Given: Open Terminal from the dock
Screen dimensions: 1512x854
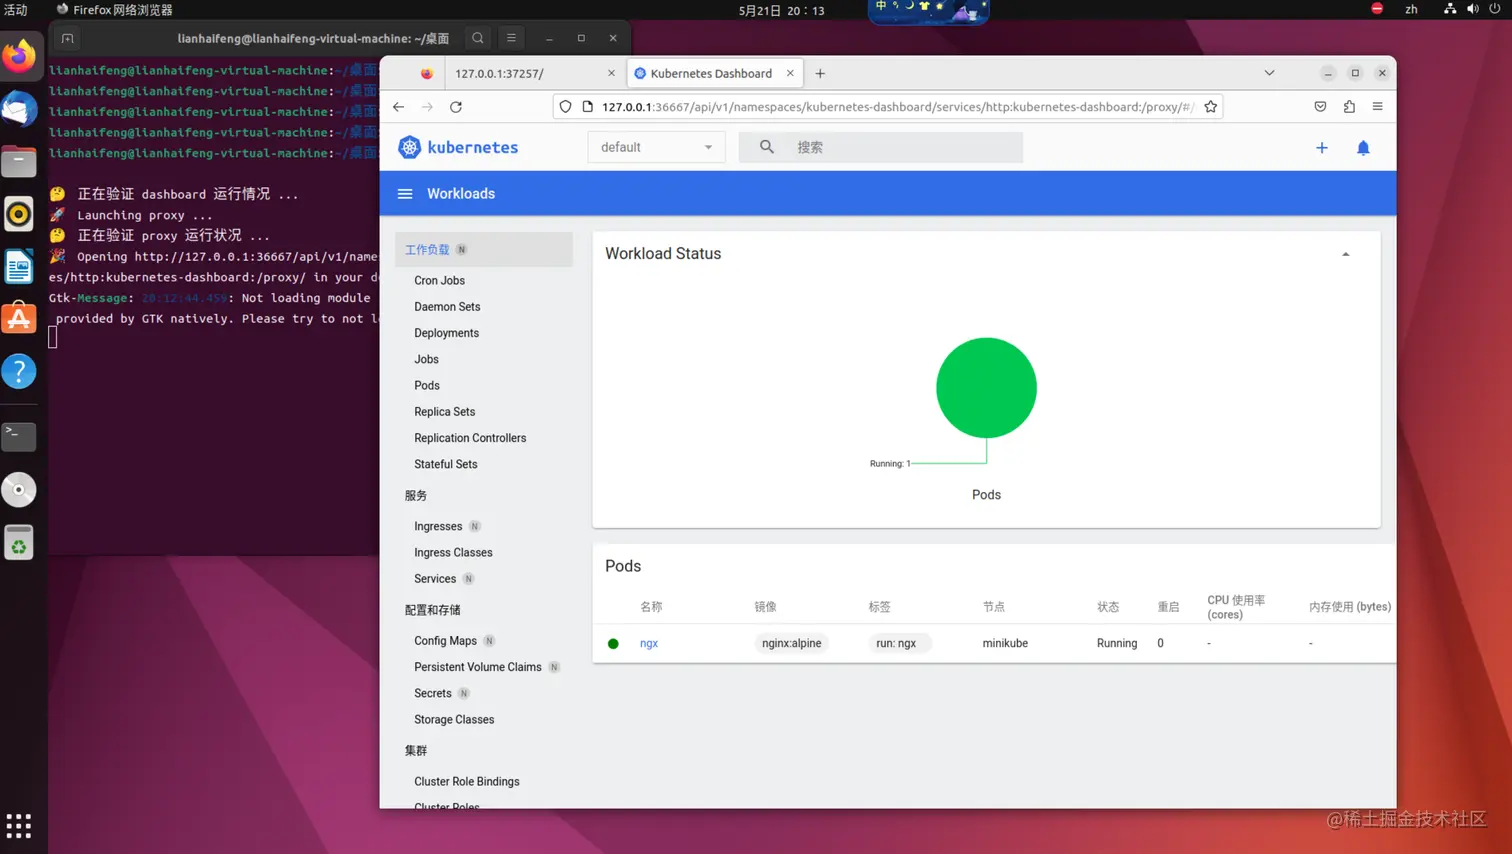Looking at the screenshot, I should tap(19, 436).
